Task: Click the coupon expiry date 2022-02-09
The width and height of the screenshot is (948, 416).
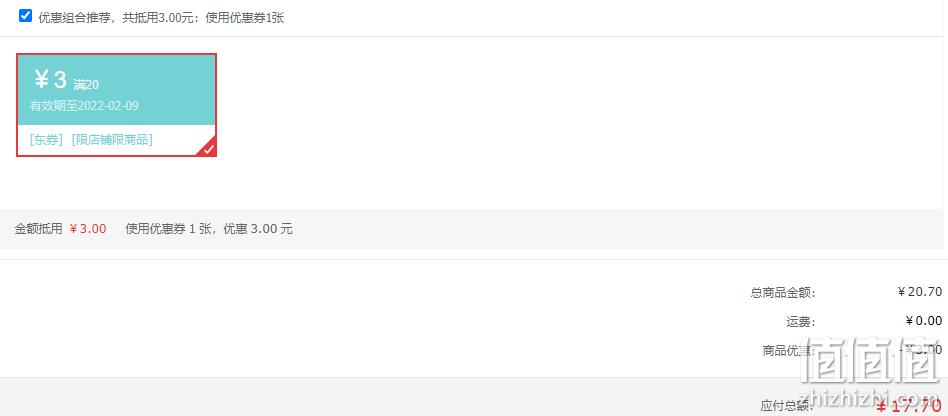Action: point(108,106)
